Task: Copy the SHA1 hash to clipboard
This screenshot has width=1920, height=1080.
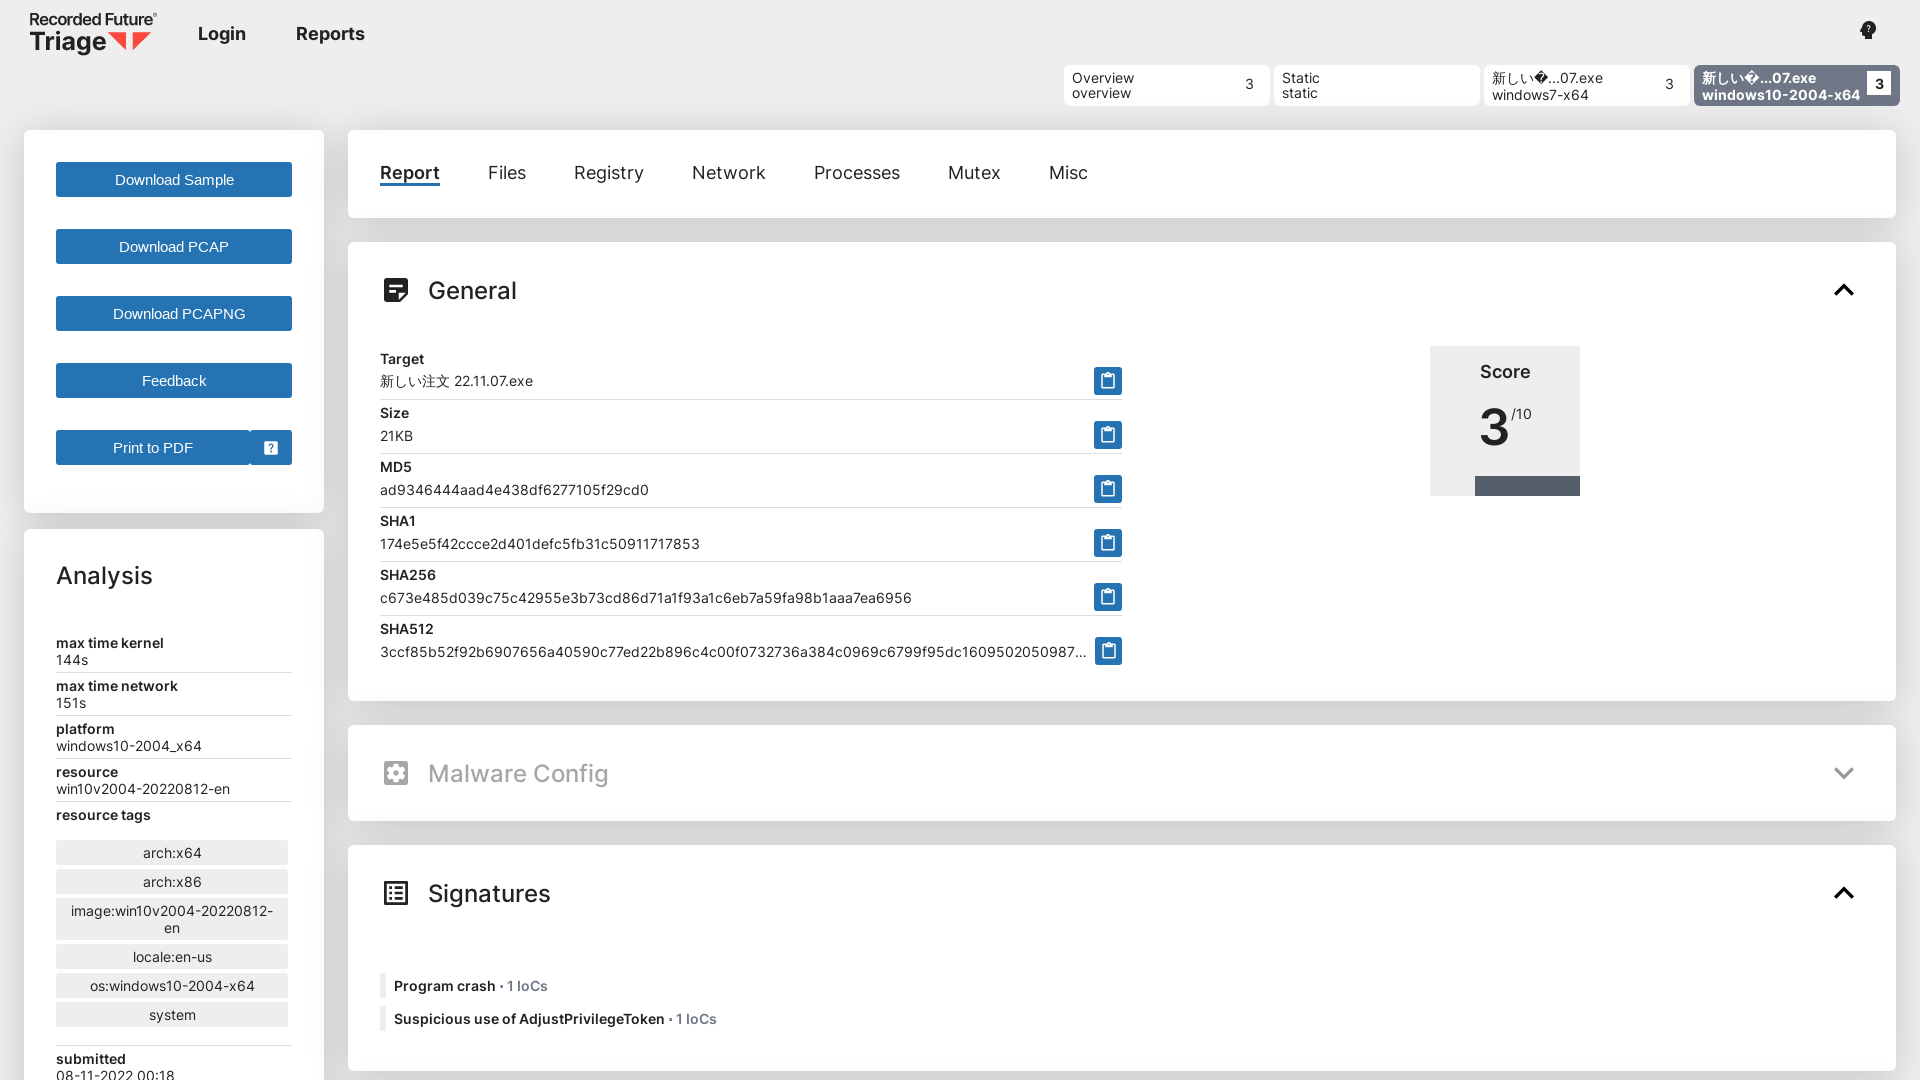Action: (1107, 543)
